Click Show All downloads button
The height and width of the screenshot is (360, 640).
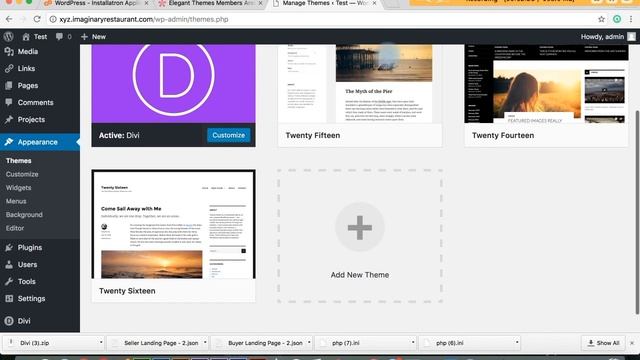[603, 343]
